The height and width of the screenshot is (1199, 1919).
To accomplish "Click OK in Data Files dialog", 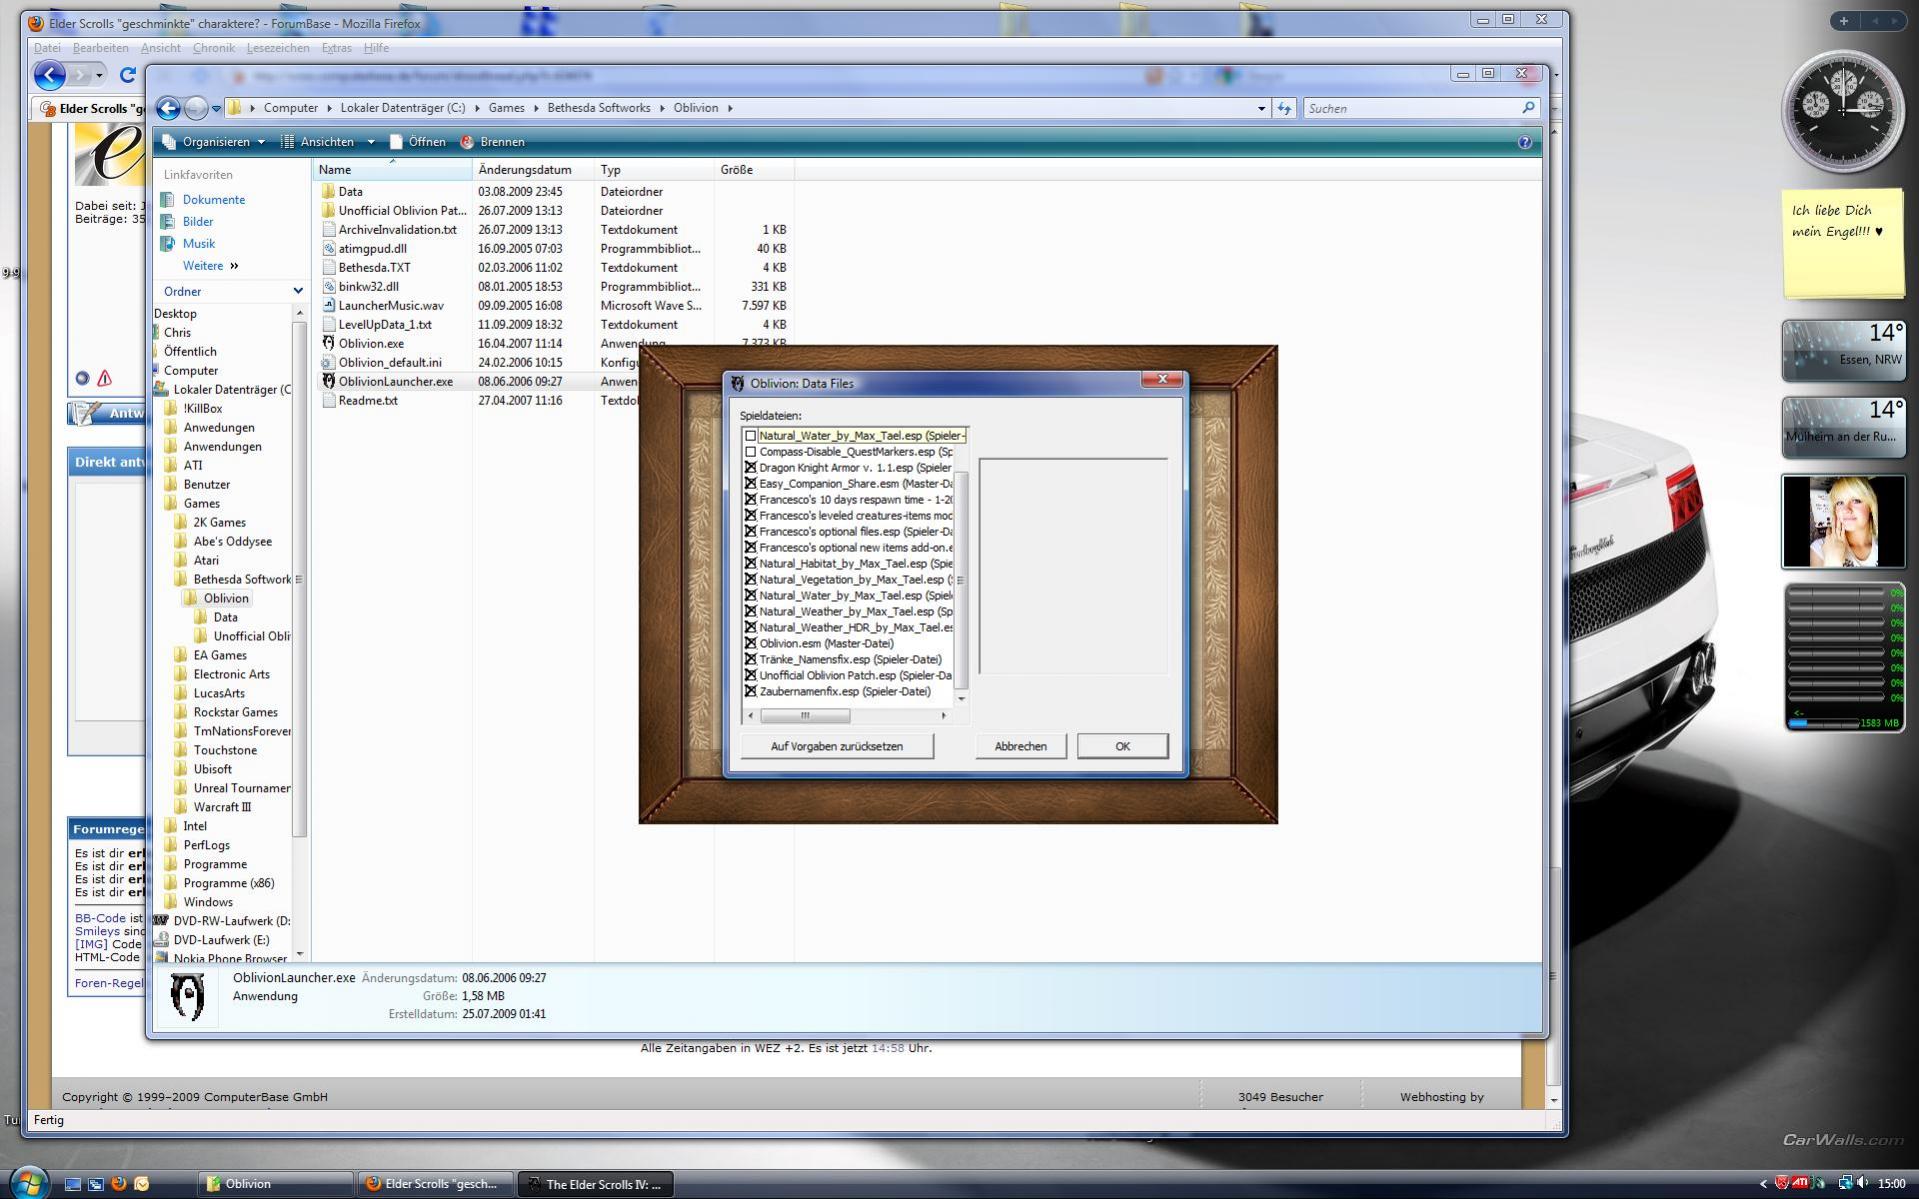I will (1122, 746).
